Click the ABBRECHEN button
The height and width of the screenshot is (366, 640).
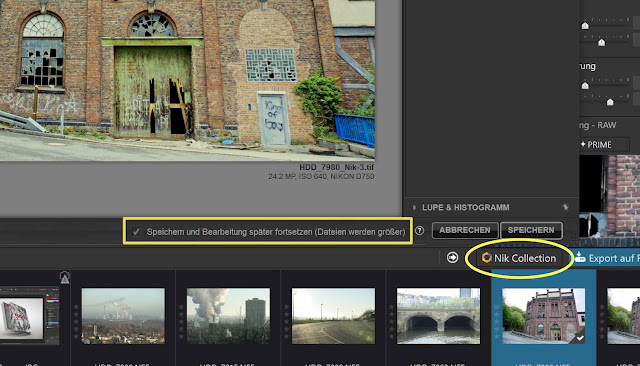(x=465, y=231)
